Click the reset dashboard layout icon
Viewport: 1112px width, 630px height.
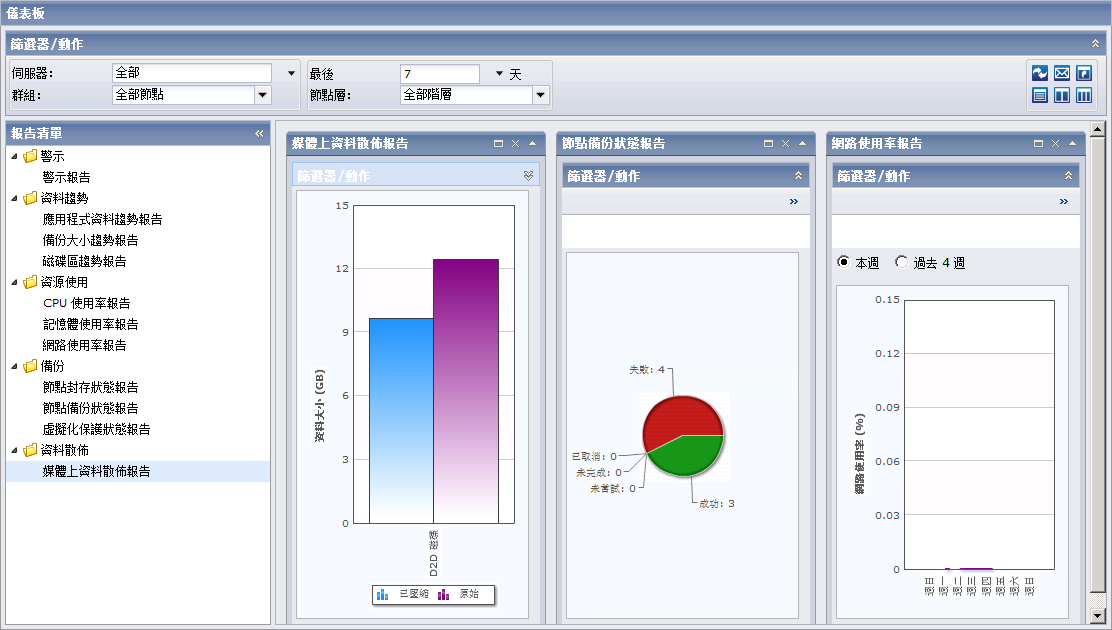(x=1084, y=73)
